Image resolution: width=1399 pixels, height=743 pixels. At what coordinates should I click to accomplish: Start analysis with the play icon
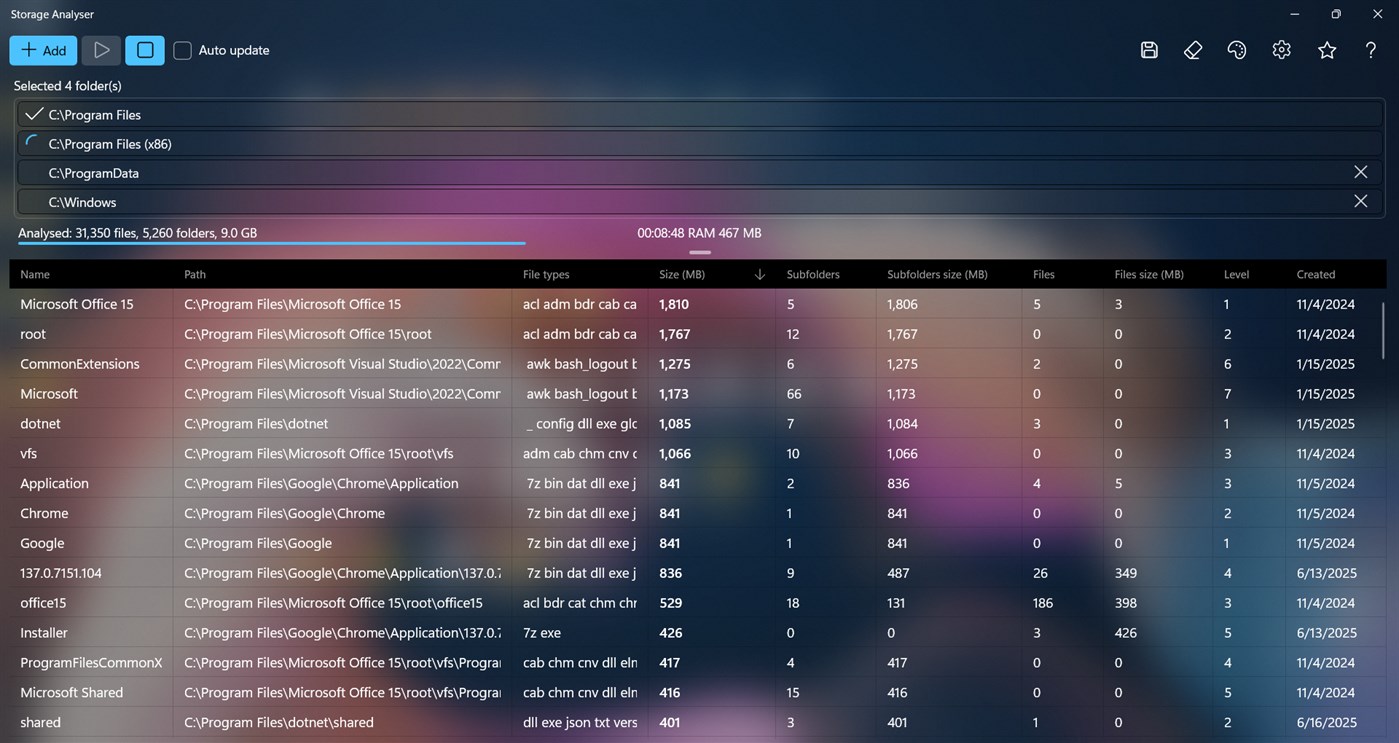100,49
